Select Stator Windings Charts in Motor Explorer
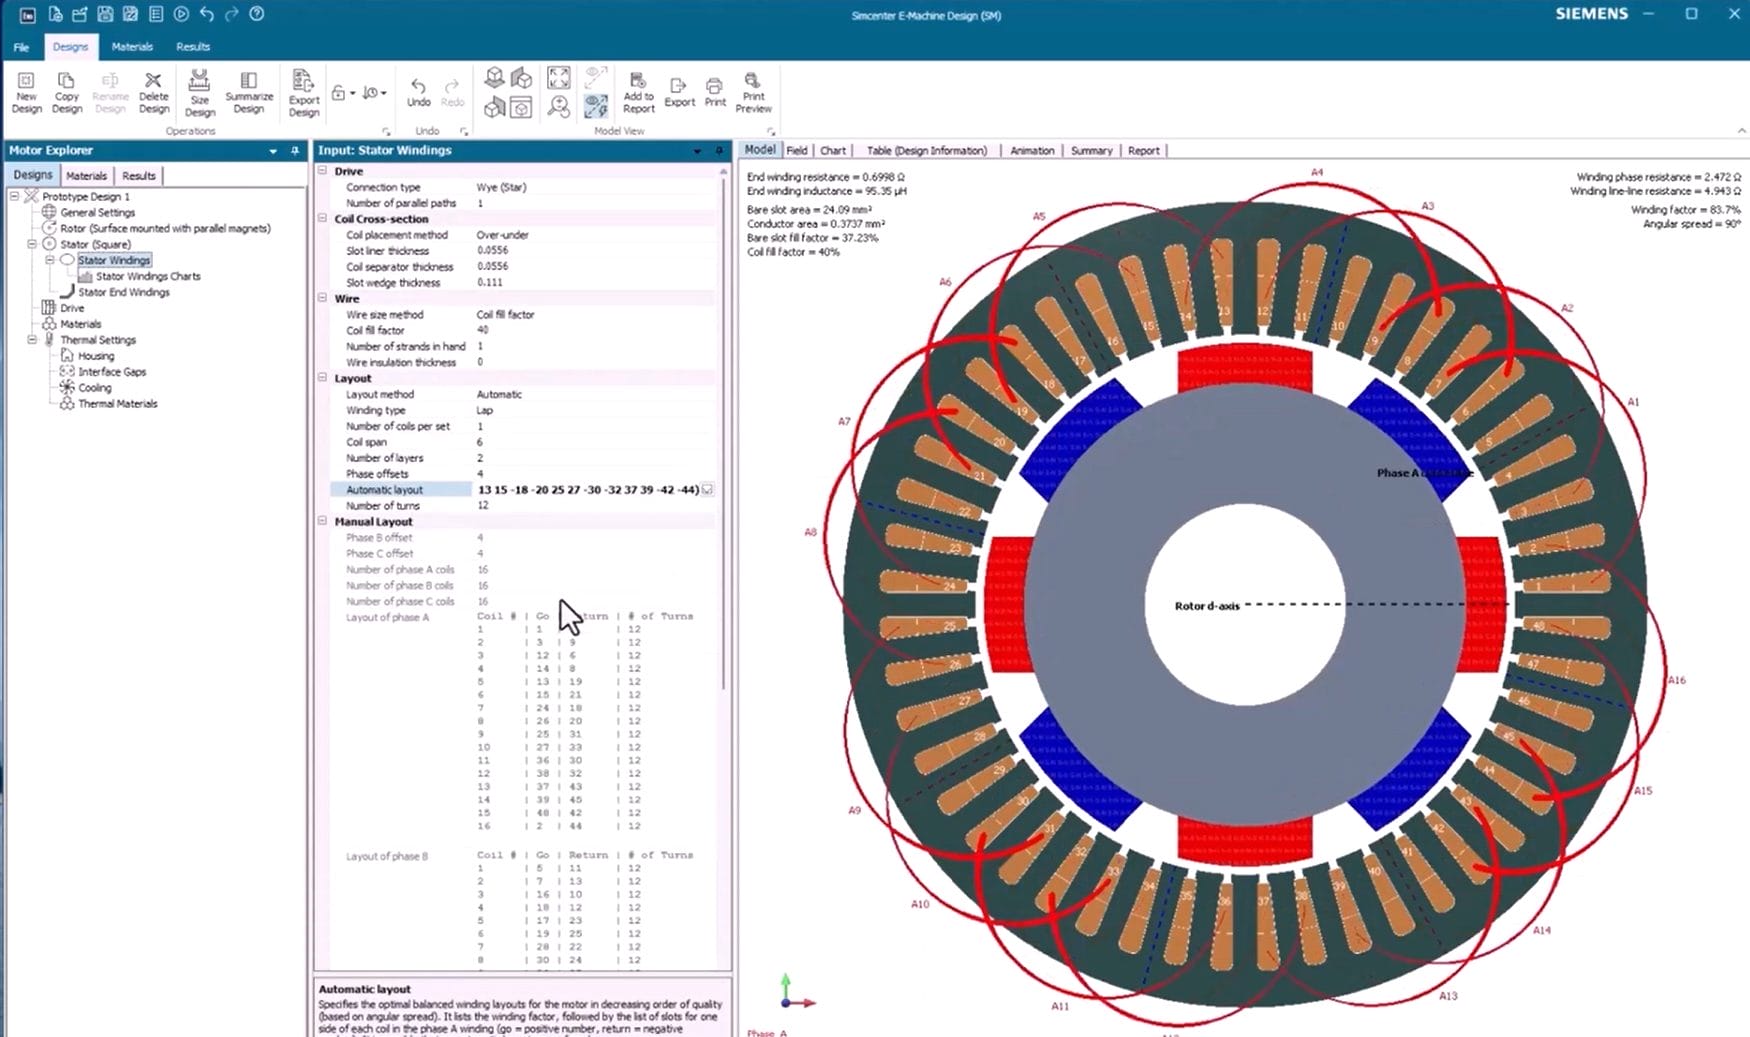The image size is (1750, 1037). [139, 276]
